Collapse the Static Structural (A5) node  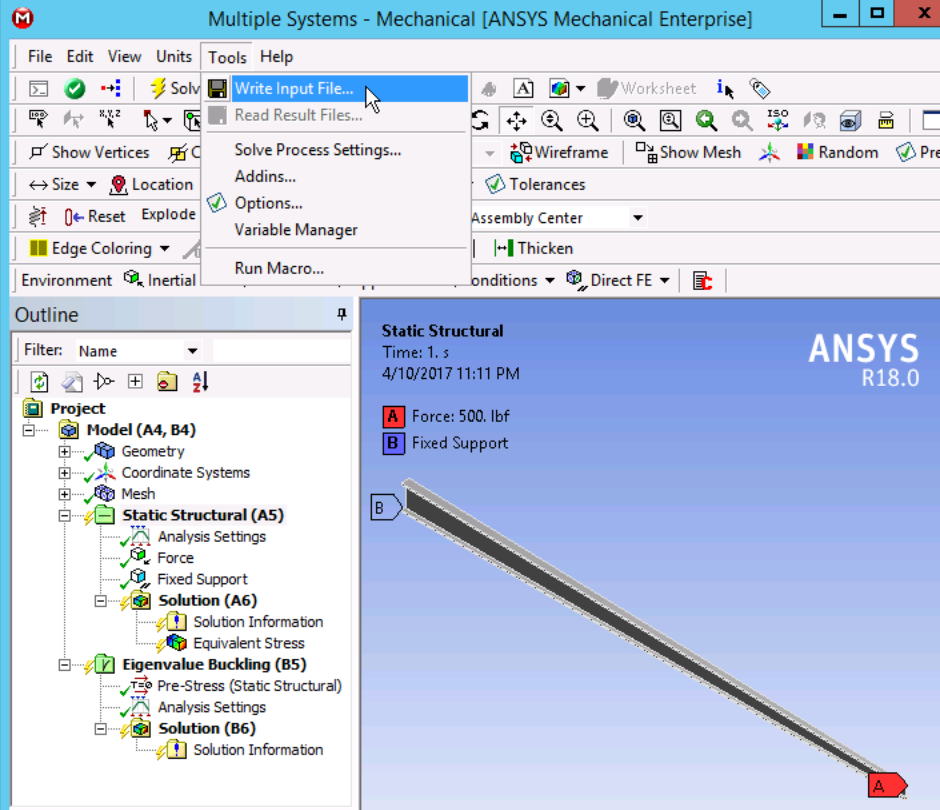point(65,515)
